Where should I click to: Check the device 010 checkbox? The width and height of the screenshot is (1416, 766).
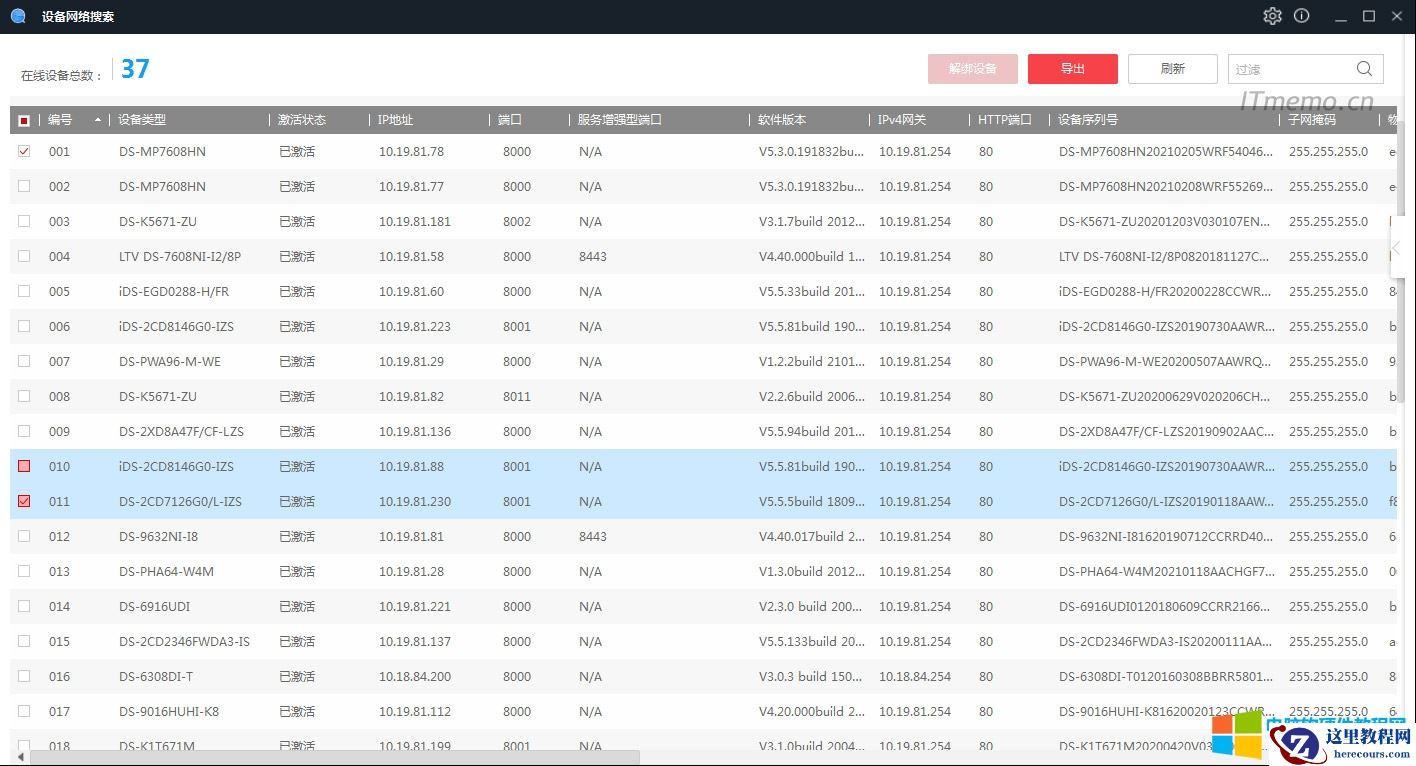24,466
